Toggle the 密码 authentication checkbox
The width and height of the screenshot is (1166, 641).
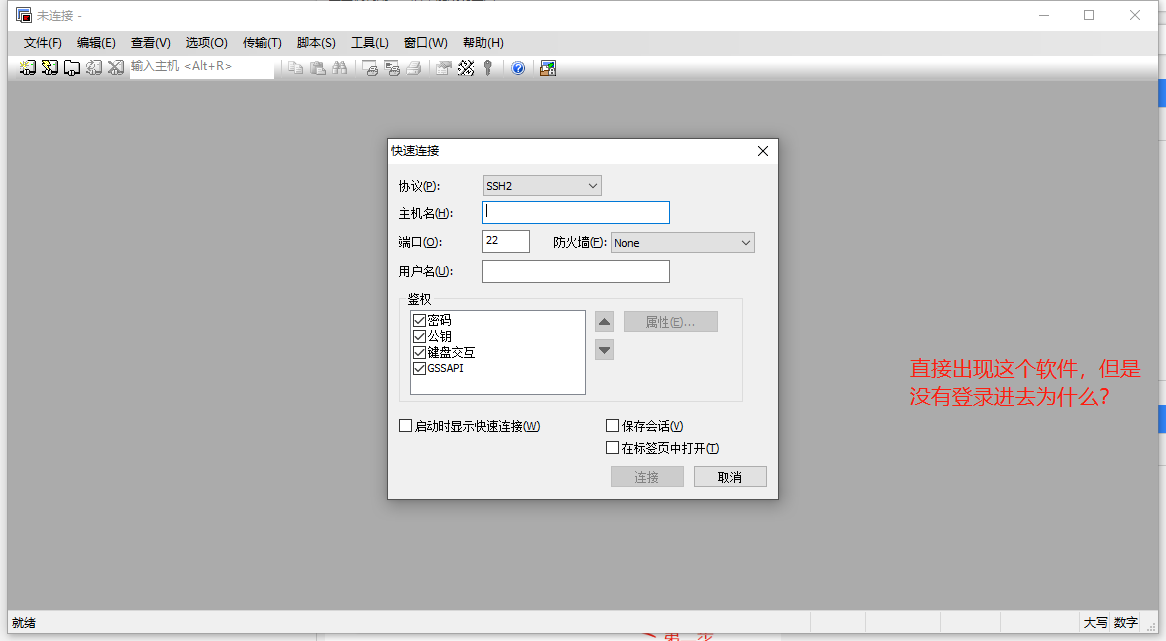(419, 320)
